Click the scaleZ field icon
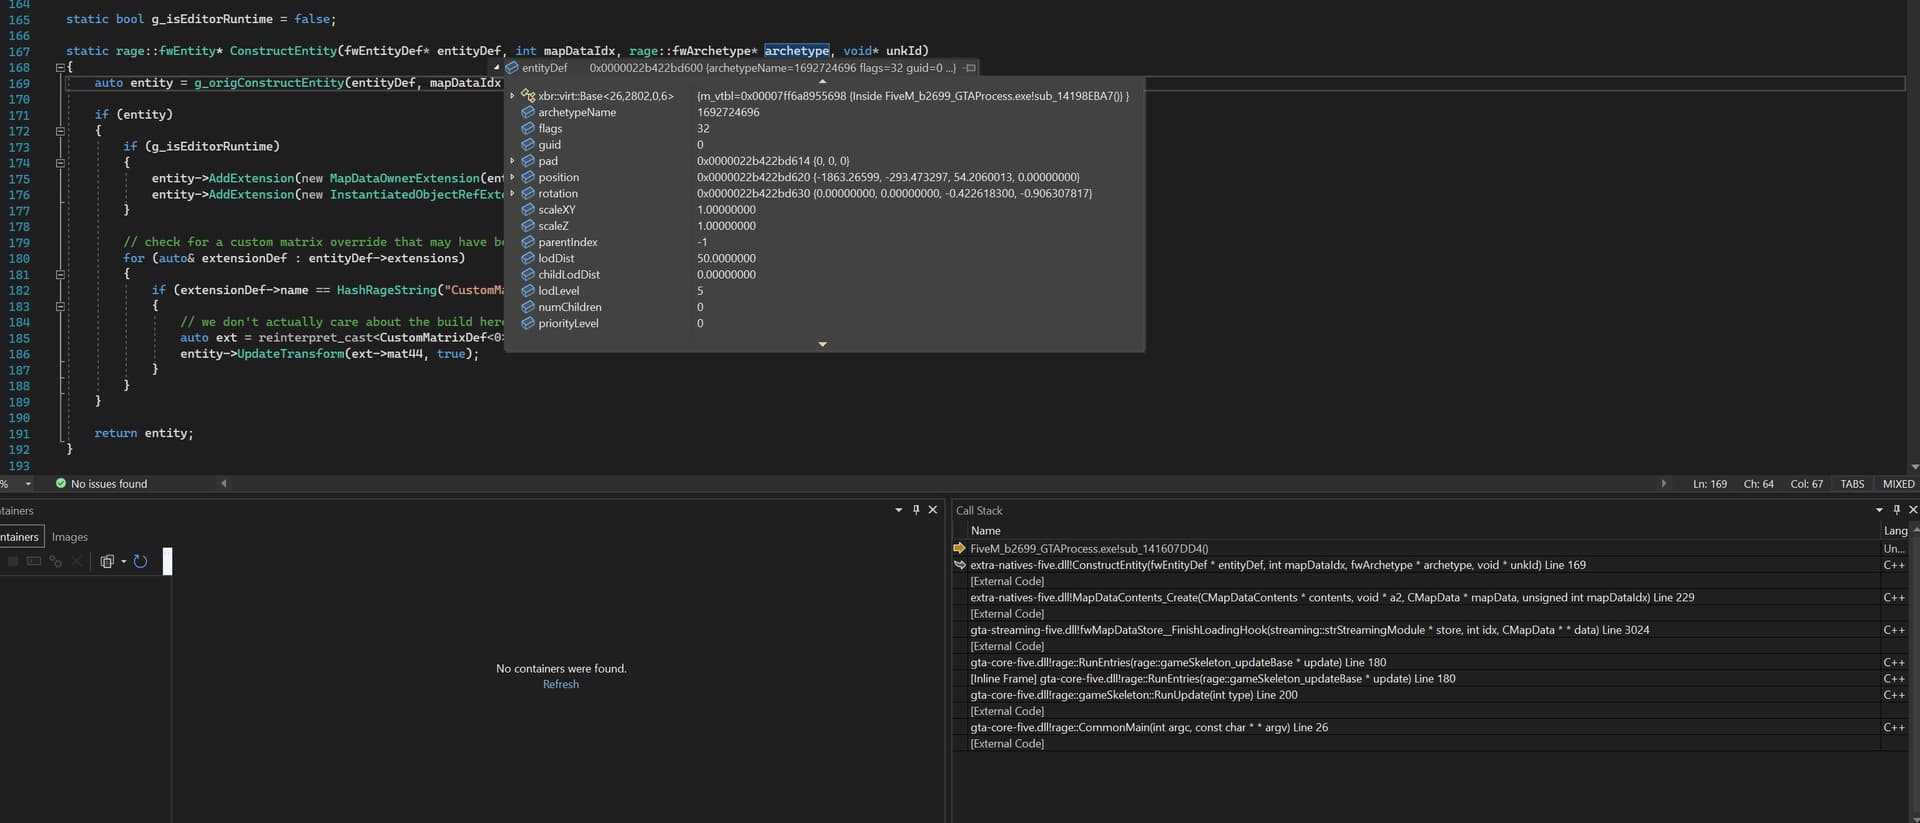 528,225
